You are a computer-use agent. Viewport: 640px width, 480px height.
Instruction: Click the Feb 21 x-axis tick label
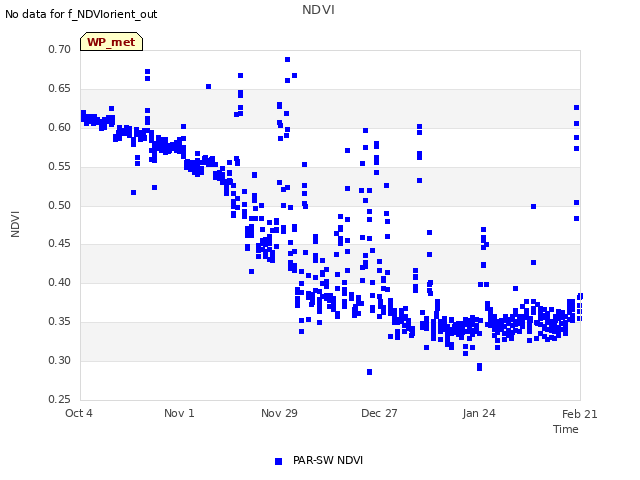(x=580, y=414)
